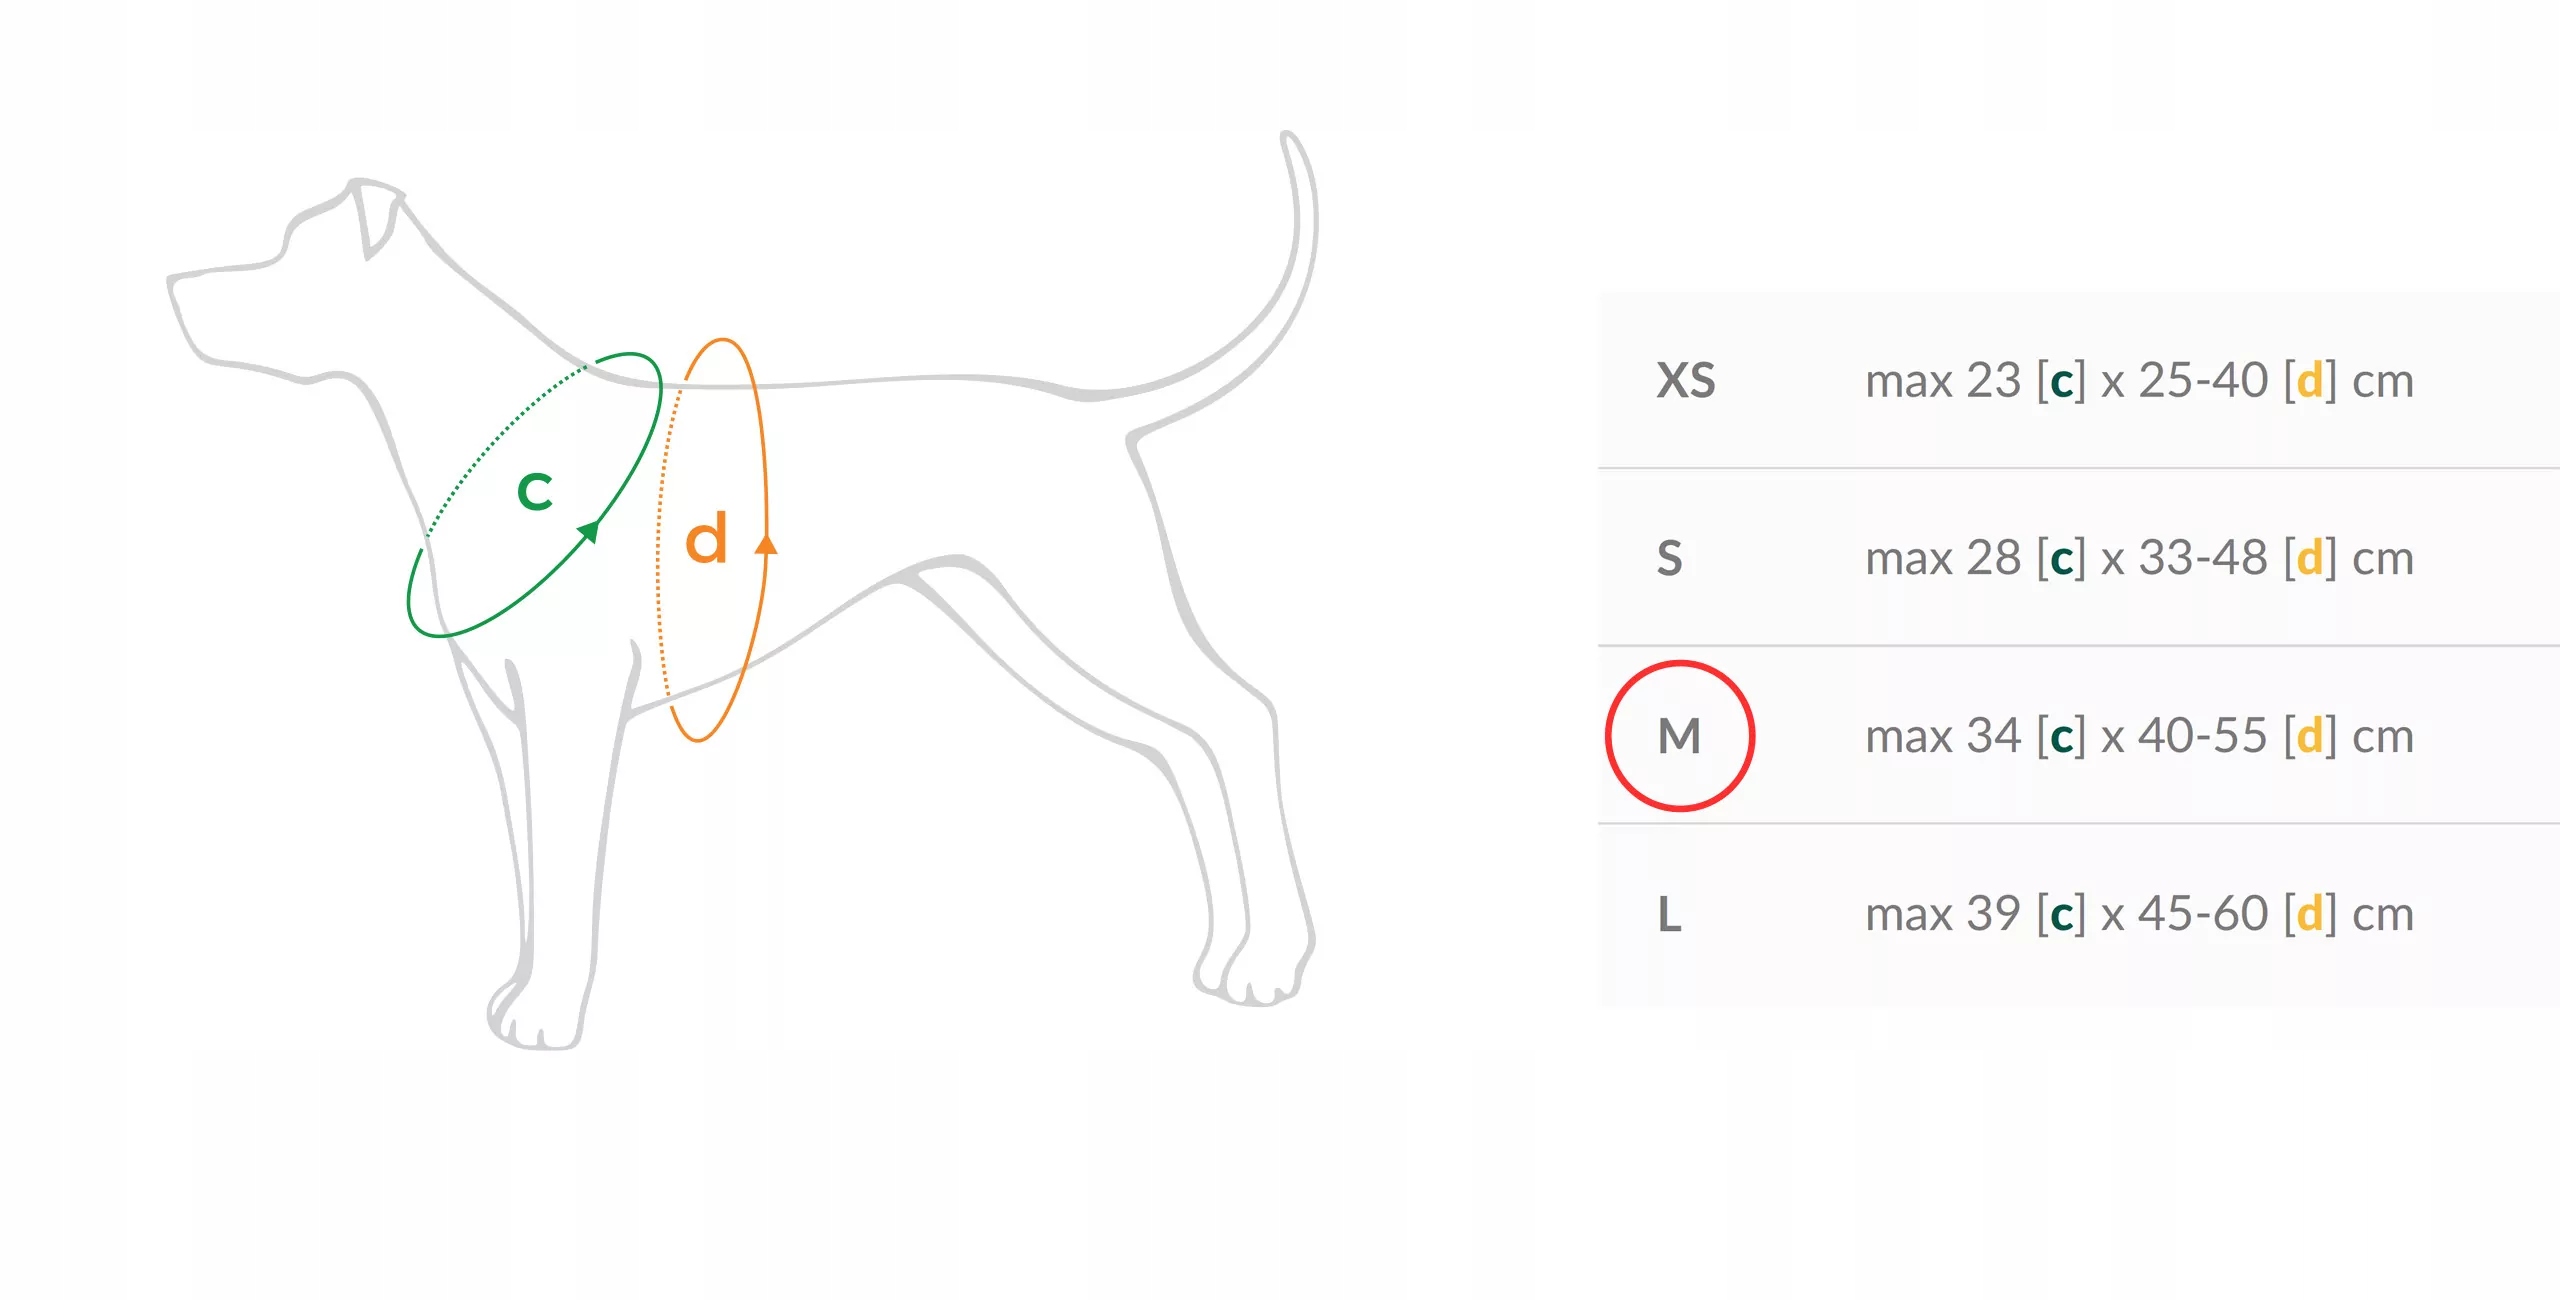The height and width of the screenshot is (1300, 2560).
Task: Click the orange arrowhead on chest loop
Action: 766,544
